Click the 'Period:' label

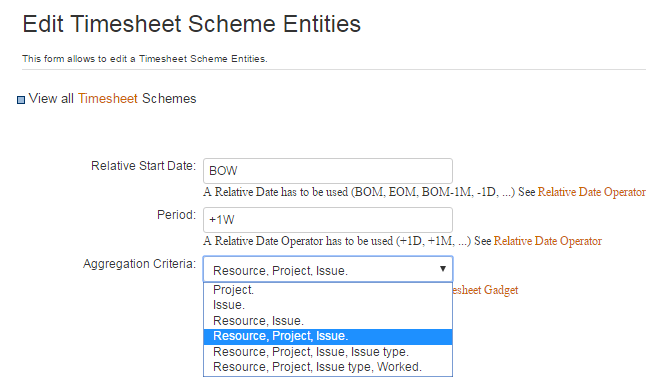pos(176,215)
